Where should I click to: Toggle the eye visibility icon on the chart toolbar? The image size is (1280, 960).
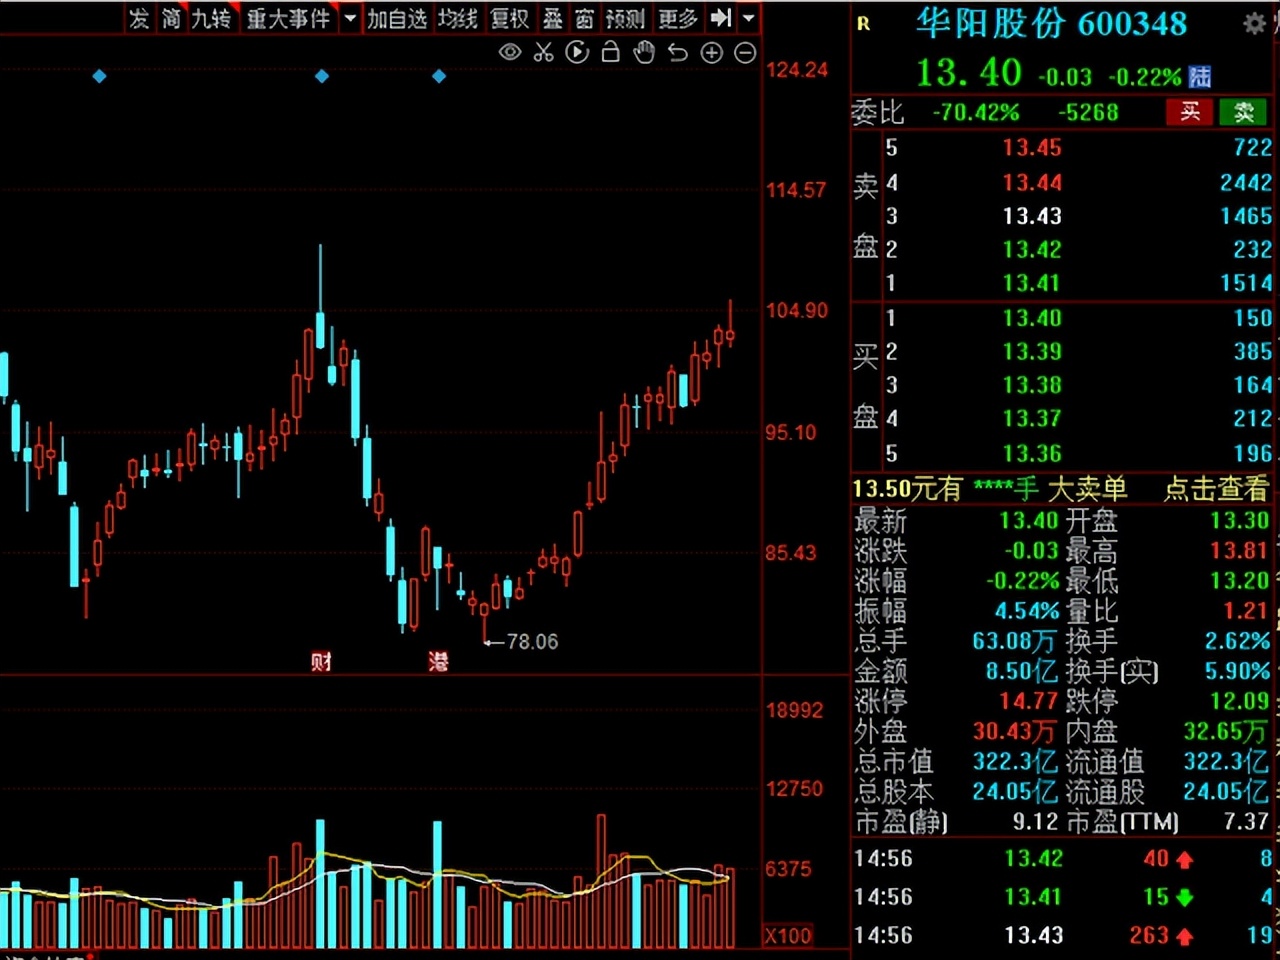[x=509, y=52]
